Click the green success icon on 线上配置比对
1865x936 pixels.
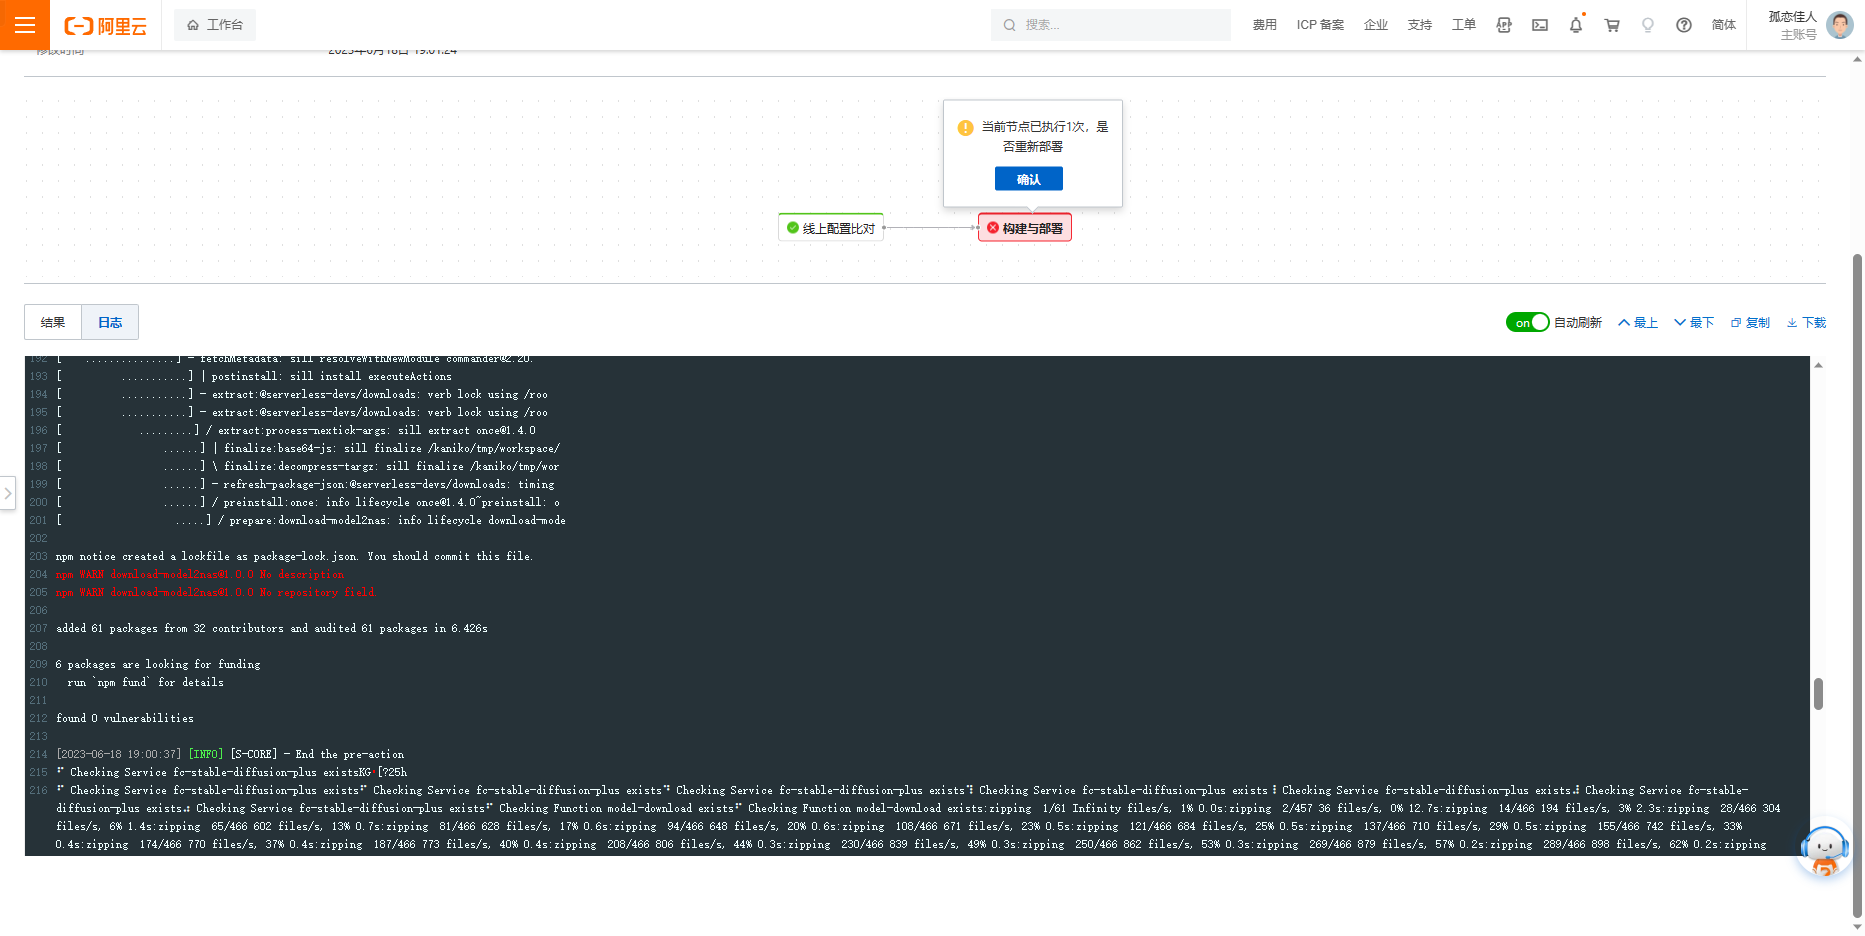point(793,228)
